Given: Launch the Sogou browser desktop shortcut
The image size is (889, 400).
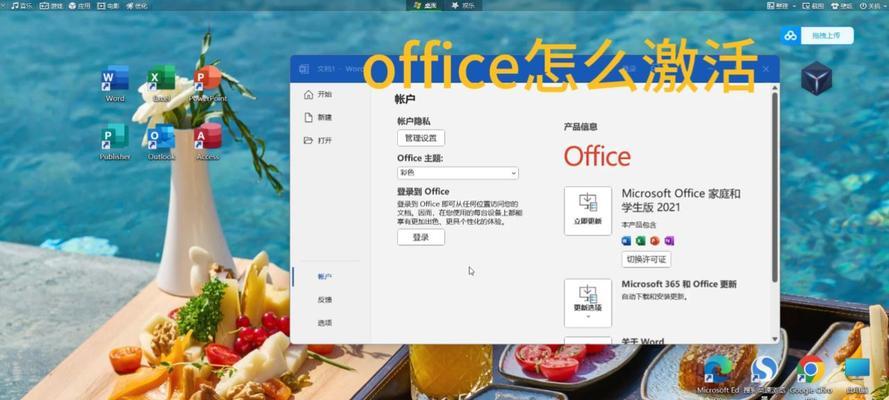Looking at the screenshot, I should coord(764,375).
